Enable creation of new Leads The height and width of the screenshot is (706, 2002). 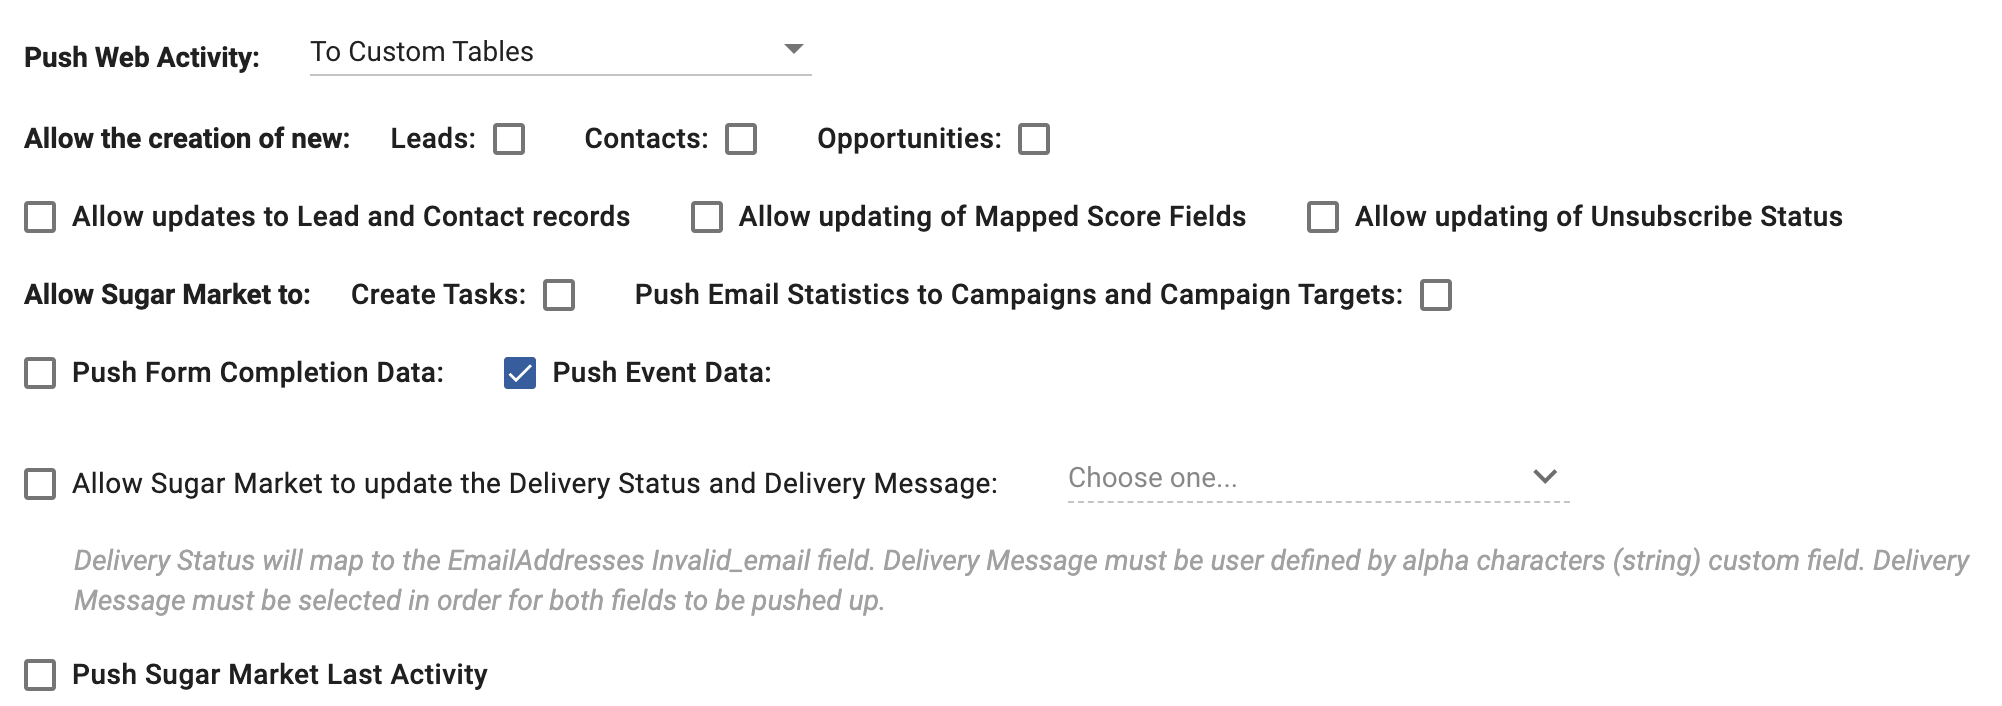[509, 139]
